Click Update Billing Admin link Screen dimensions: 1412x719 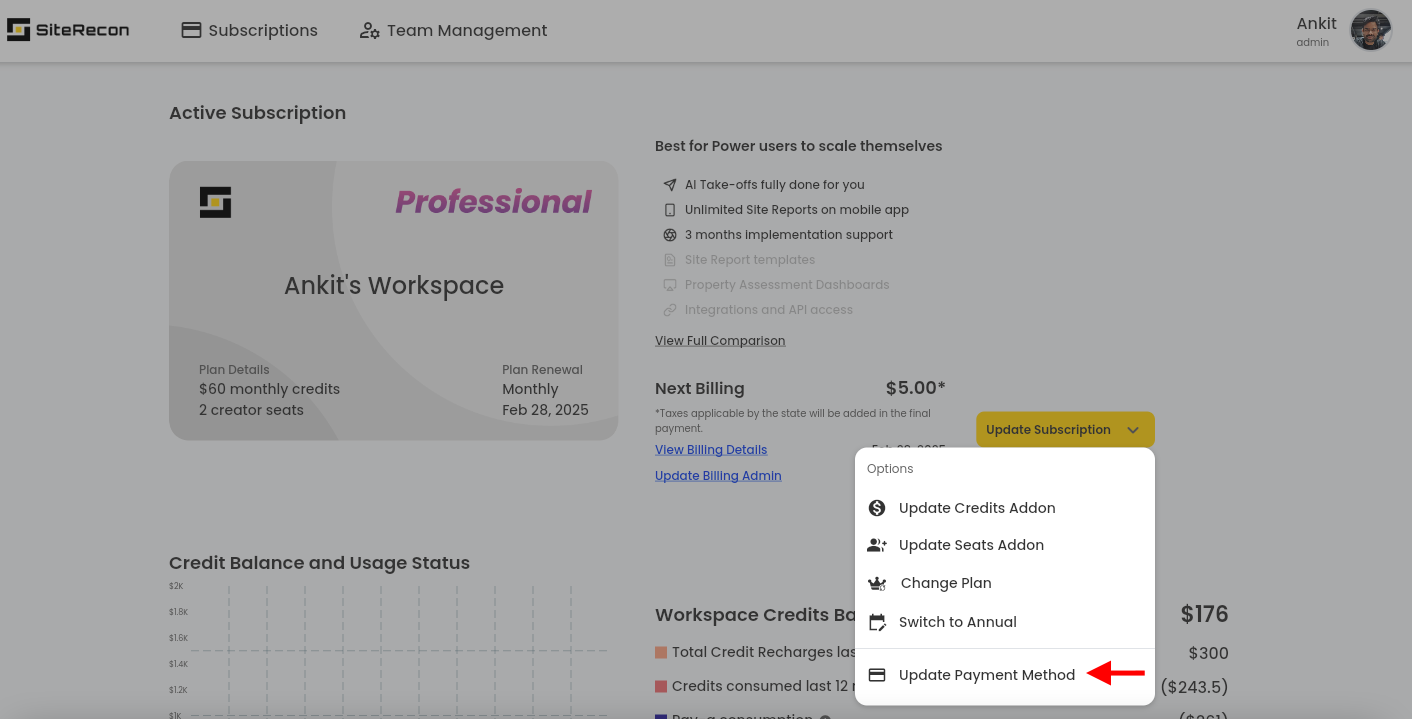pos(718,476)
